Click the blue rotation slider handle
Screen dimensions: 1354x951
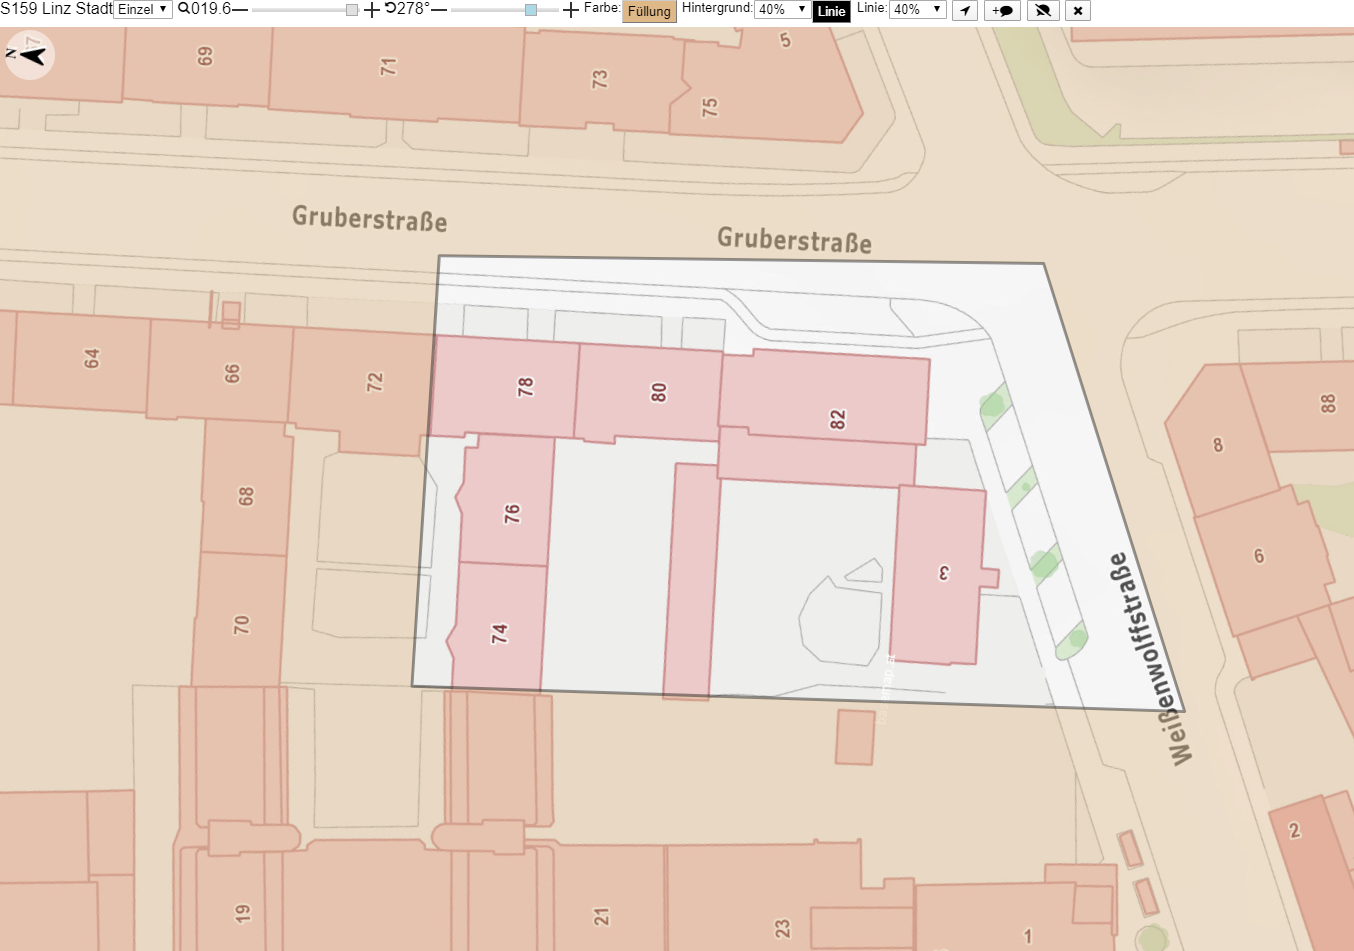click(531, 10)
